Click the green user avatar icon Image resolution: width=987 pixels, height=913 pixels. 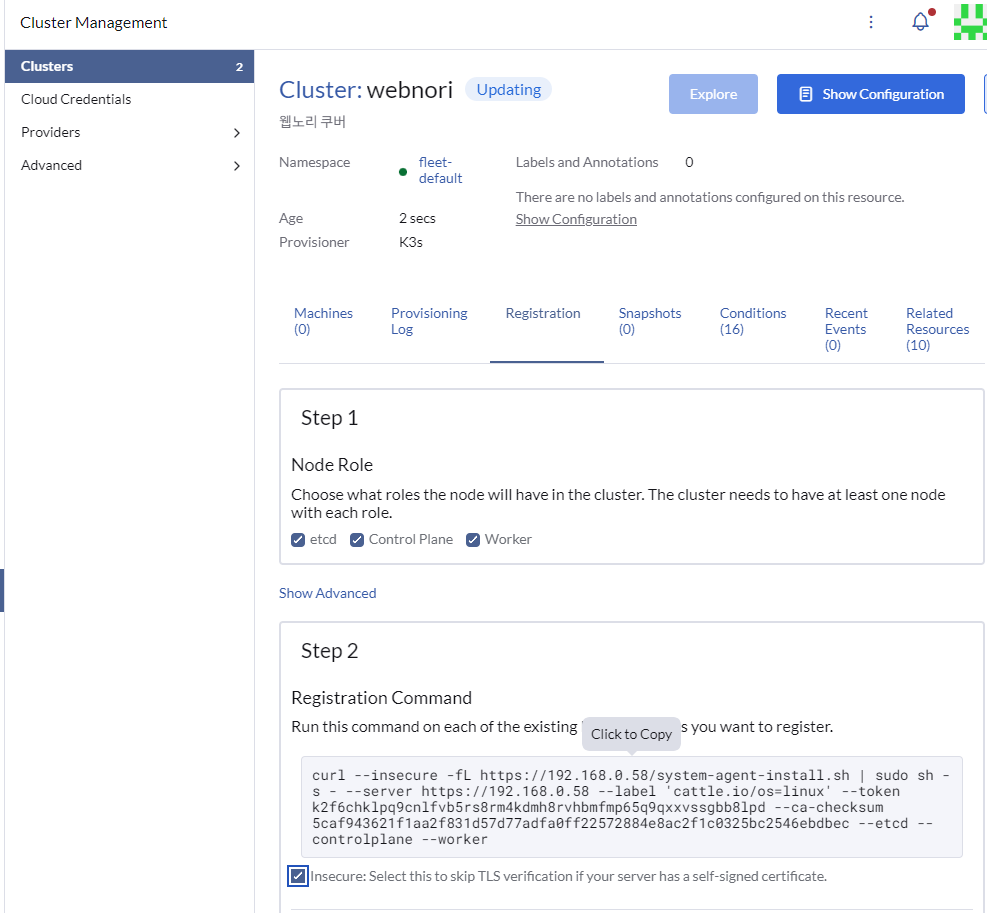click(x=969, y=22)
